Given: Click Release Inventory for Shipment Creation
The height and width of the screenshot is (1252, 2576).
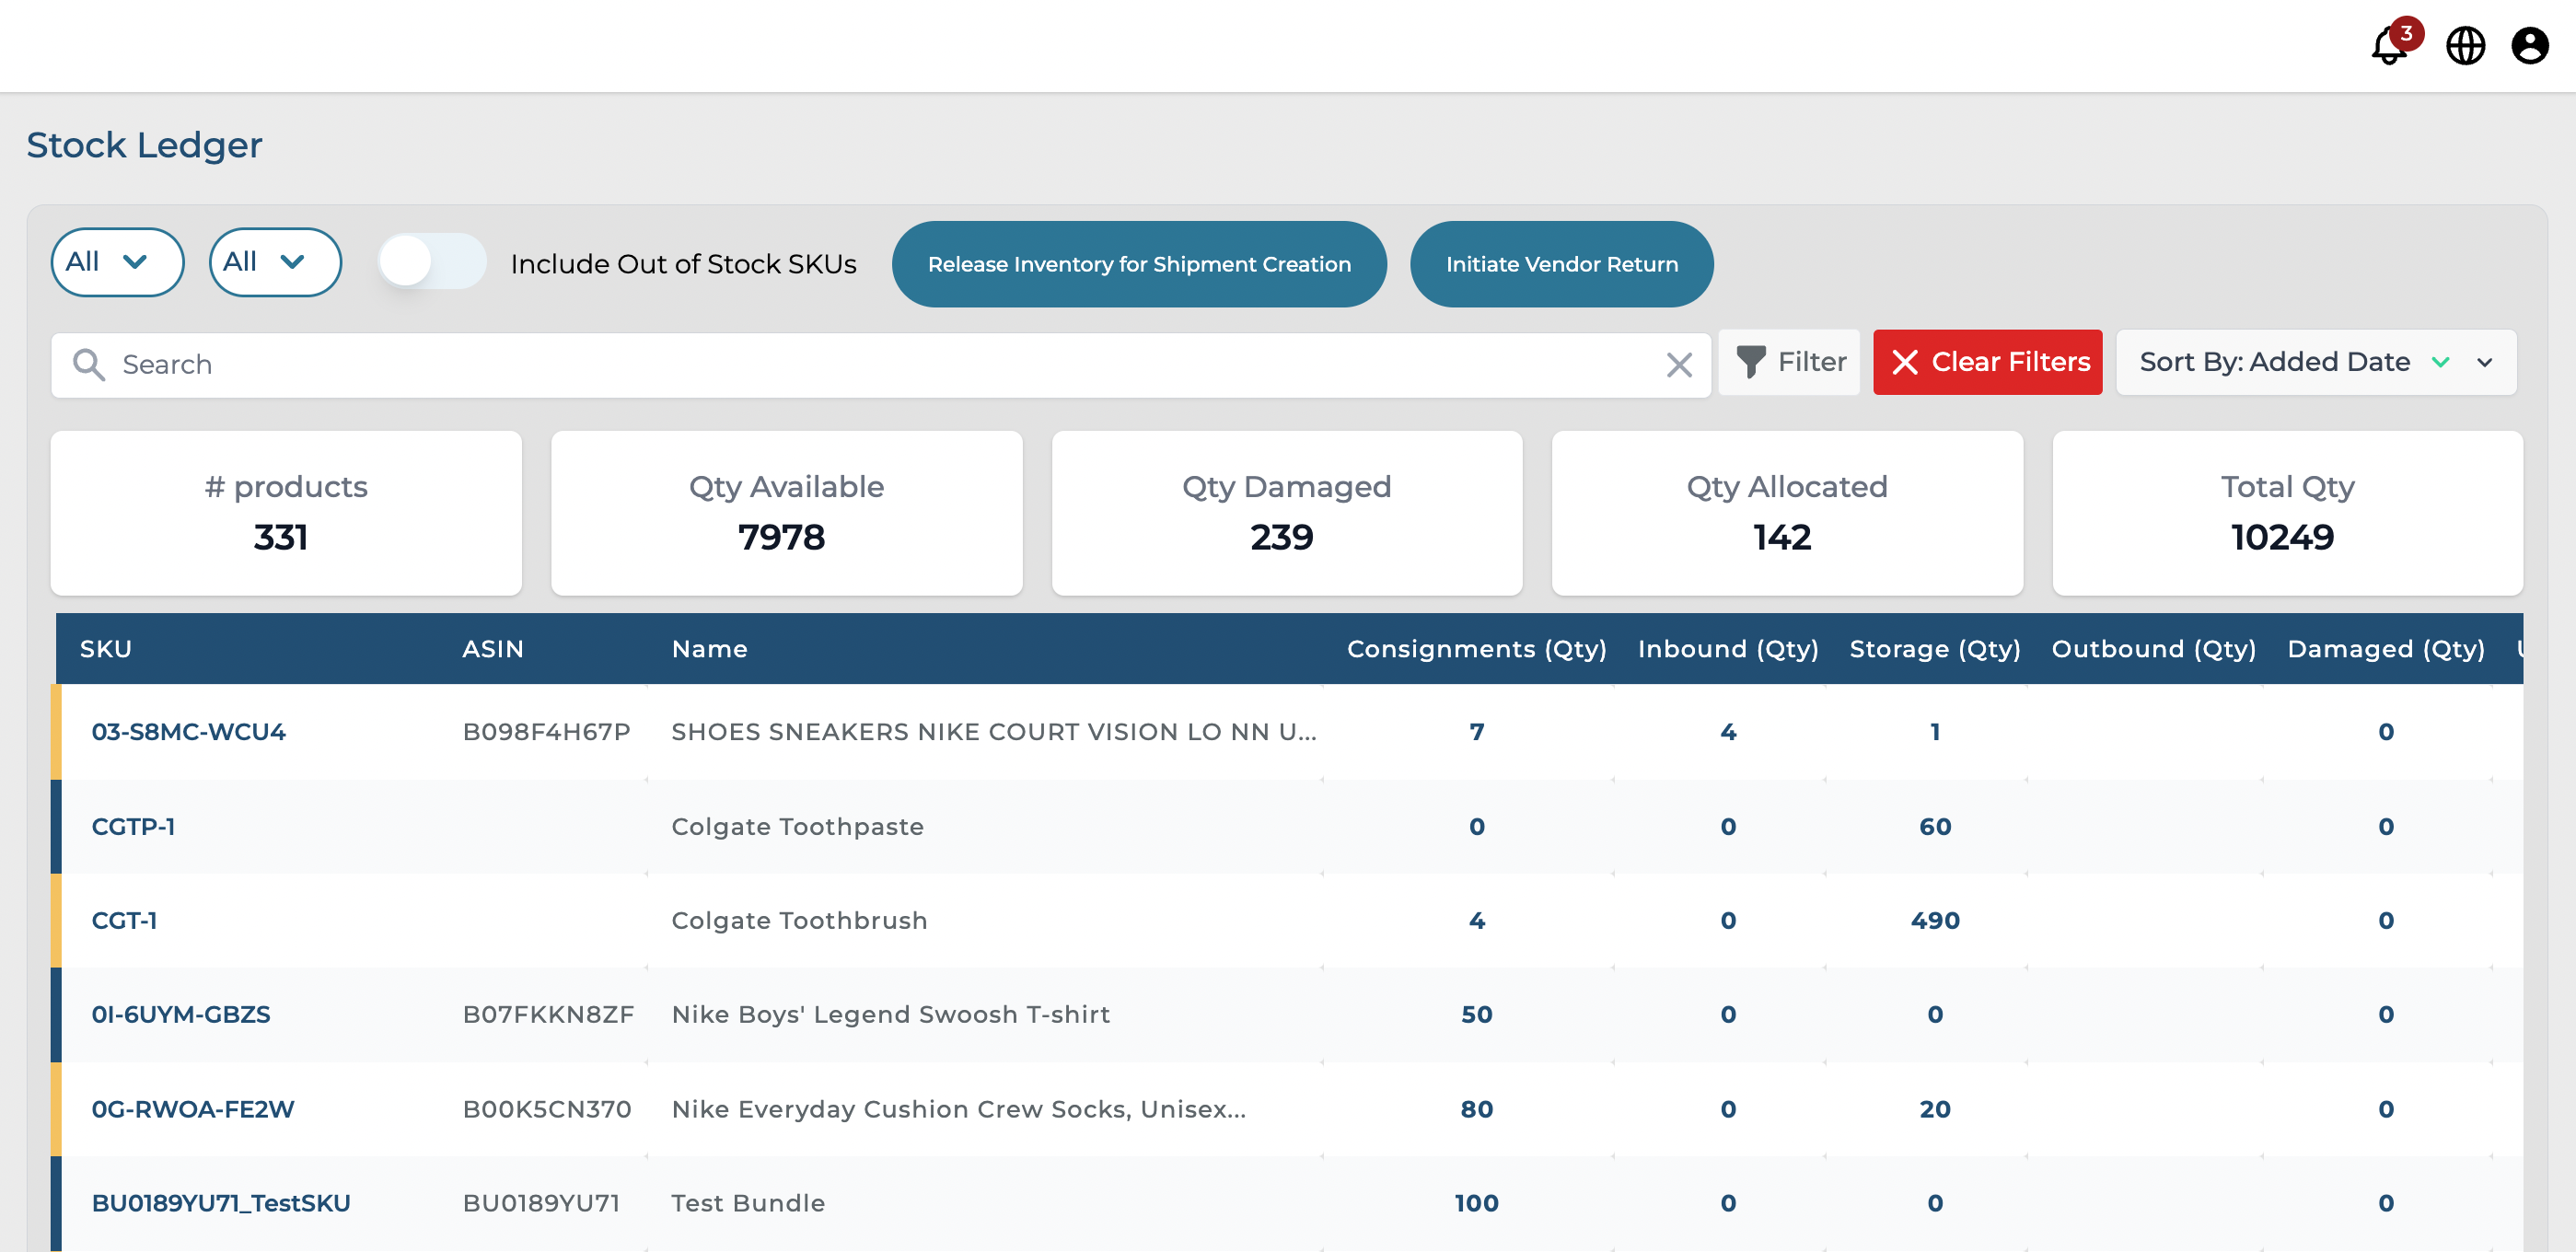Looking at the screenshot, I should click(1138, 264).
